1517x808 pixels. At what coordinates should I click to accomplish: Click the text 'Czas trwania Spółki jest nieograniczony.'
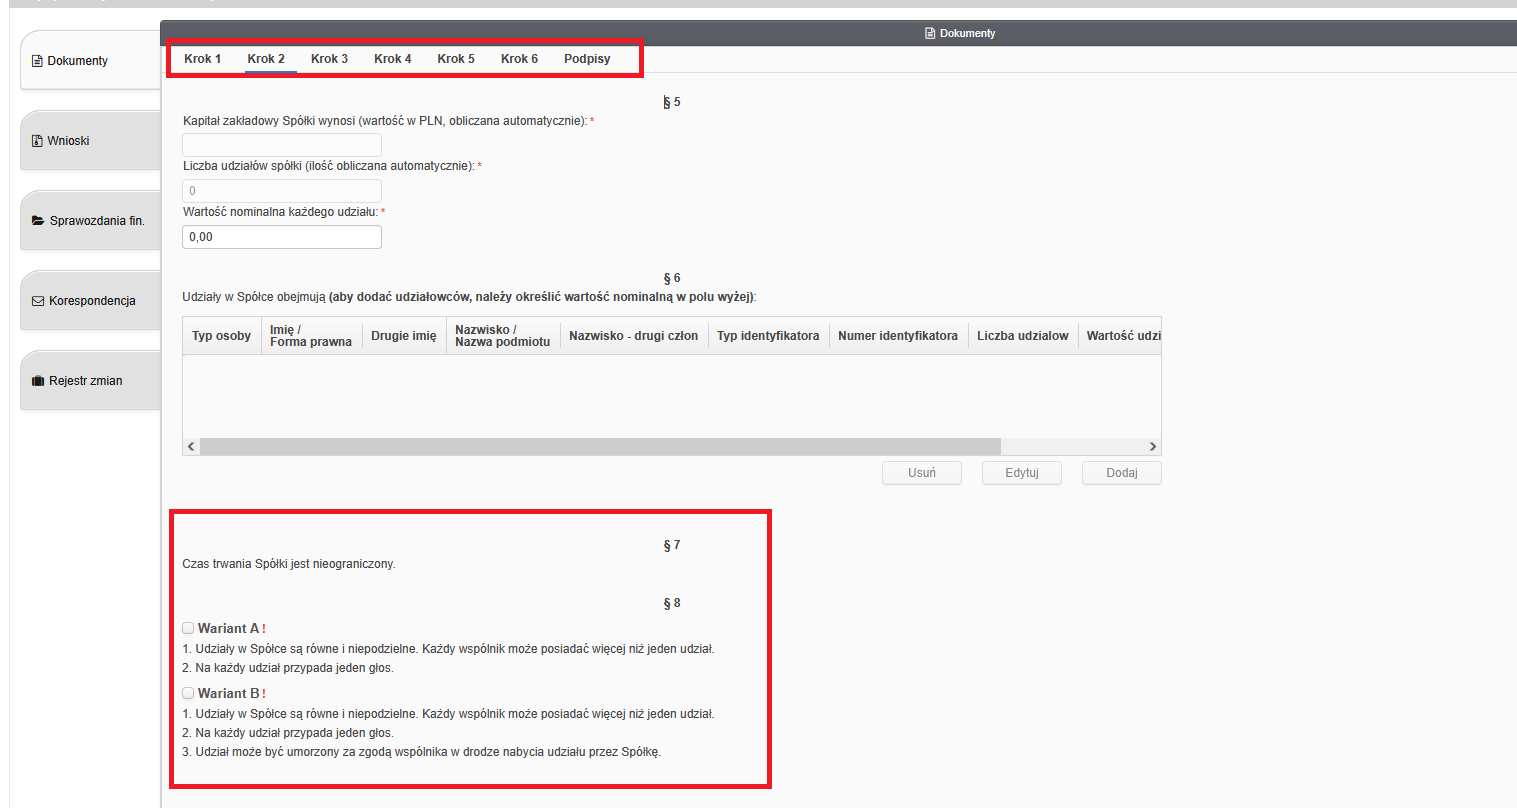[289, 564]
